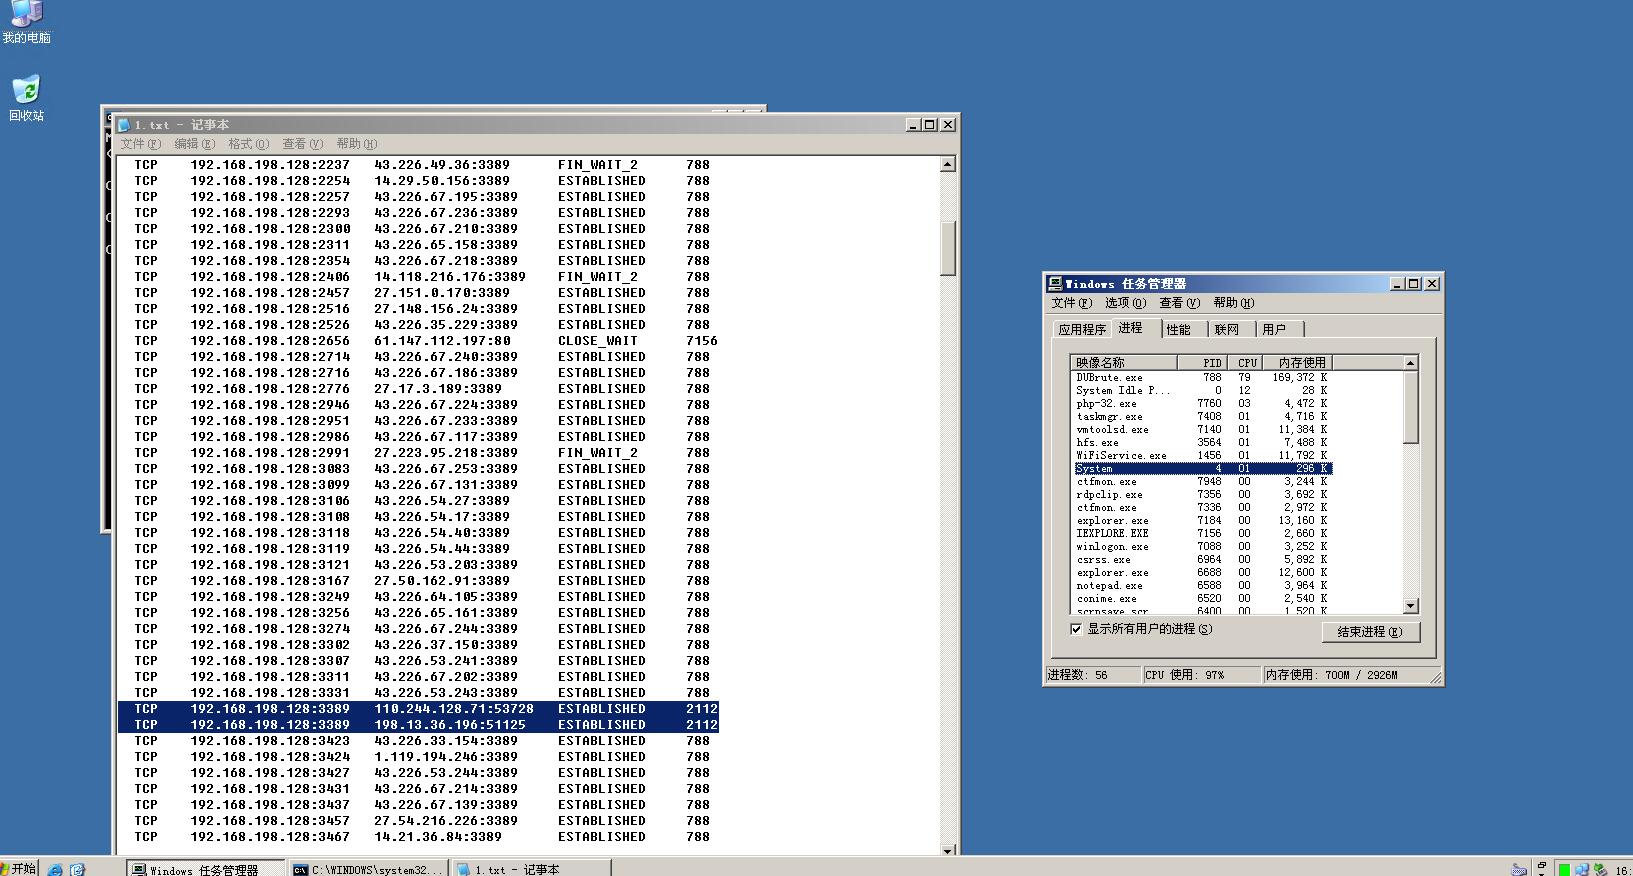Click the process list scroll-up arrow
This screenshot has height=876, width=1633.
pos(1410,363)
